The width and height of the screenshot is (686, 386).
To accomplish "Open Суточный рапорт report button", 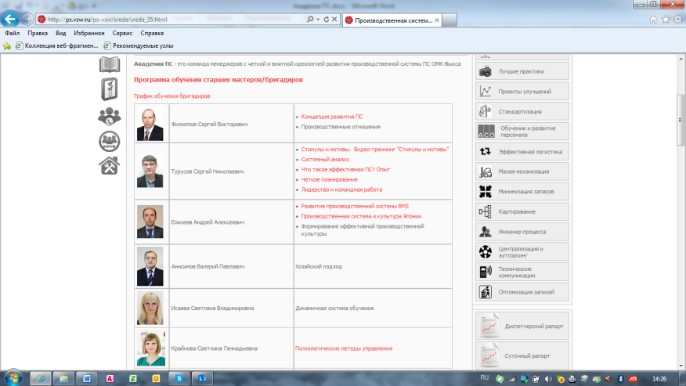I will [x=522, y=355].
